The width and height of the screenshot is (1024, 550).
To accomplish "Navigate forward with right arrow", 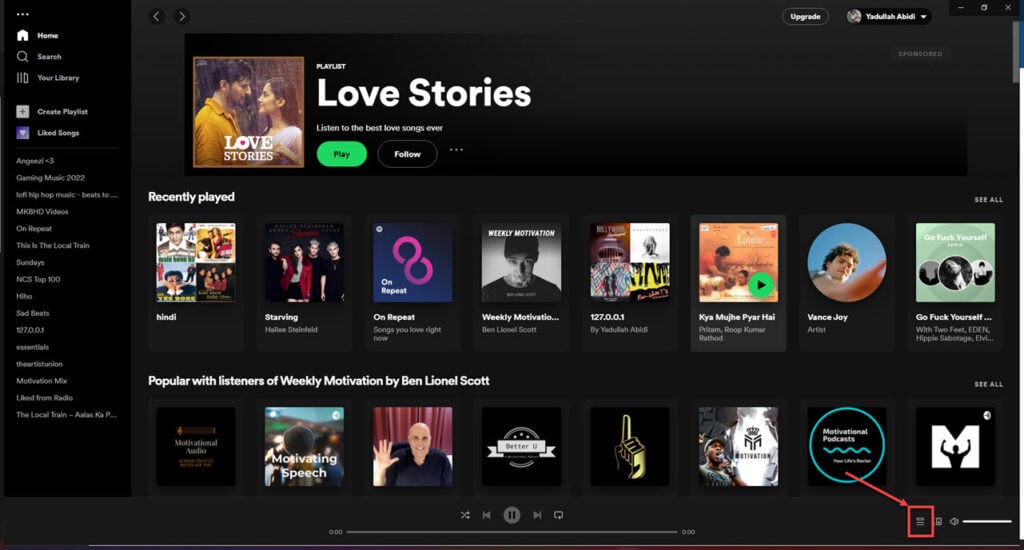I will pos(182,16).
